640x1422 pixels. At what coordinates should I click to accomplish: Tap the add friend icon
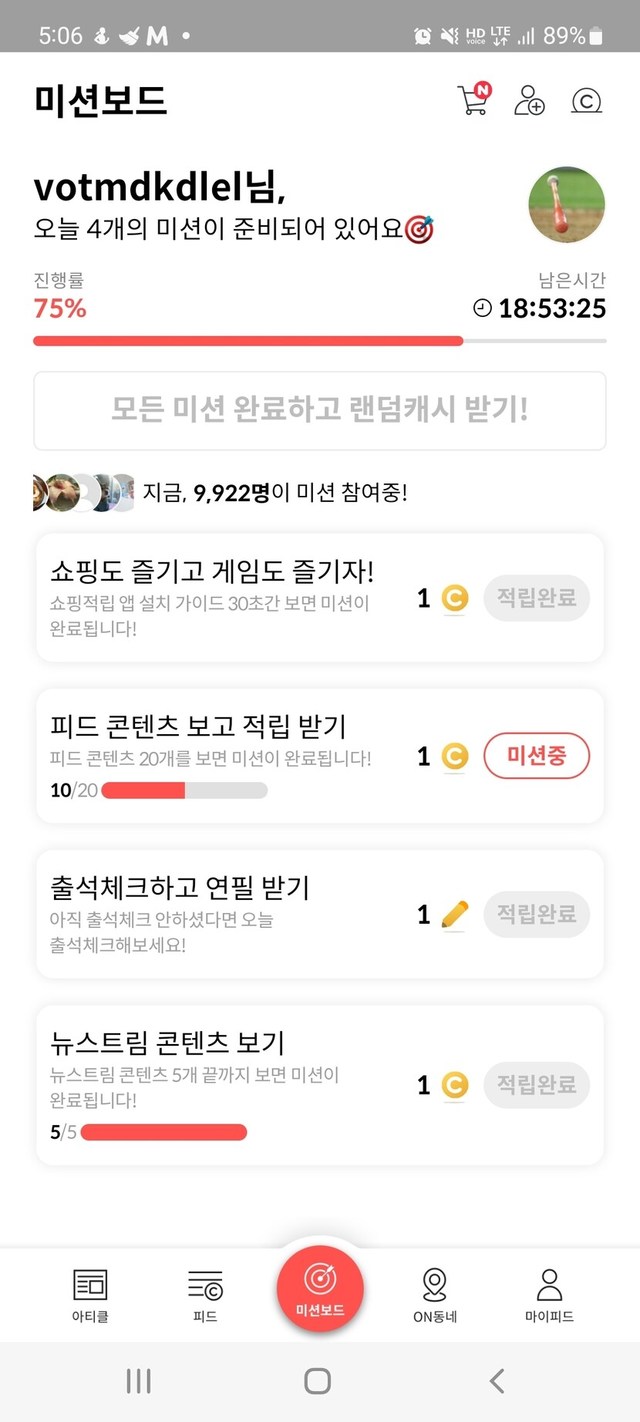529,100
